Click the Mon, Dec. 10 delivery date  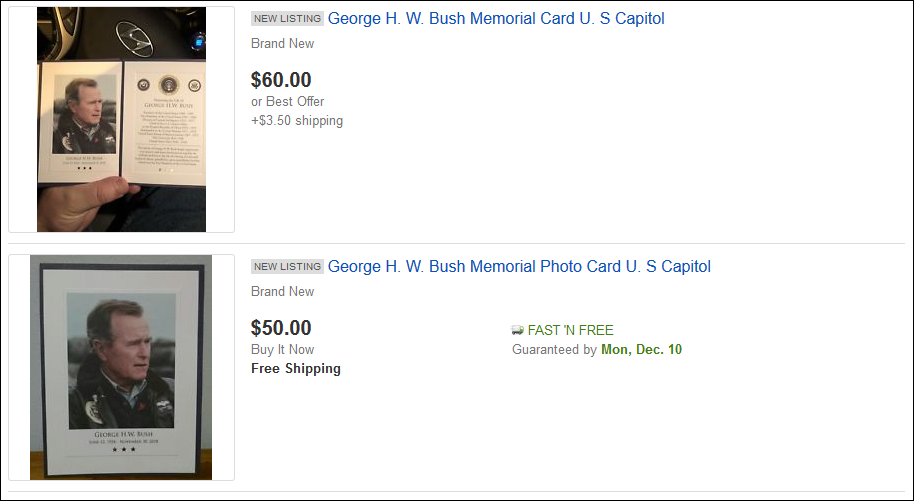(641, 350)
